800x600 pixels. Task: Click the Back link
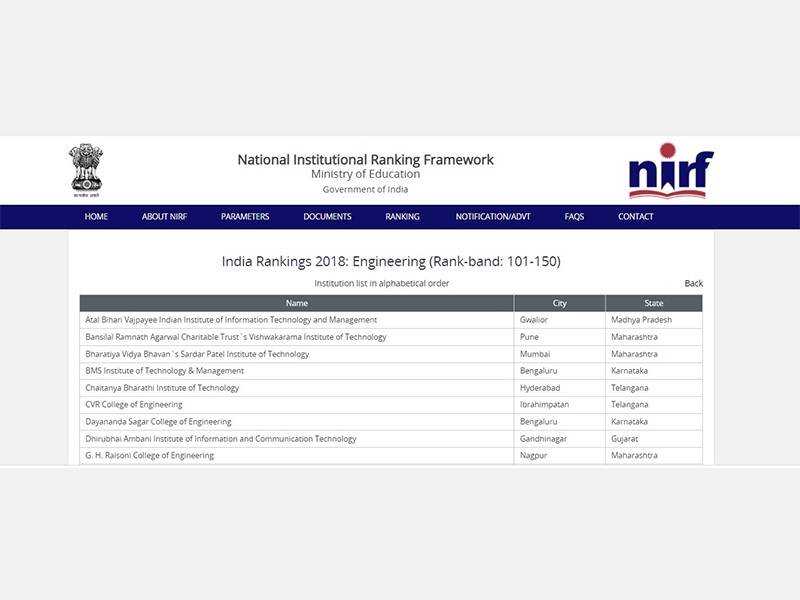(693, 283)
